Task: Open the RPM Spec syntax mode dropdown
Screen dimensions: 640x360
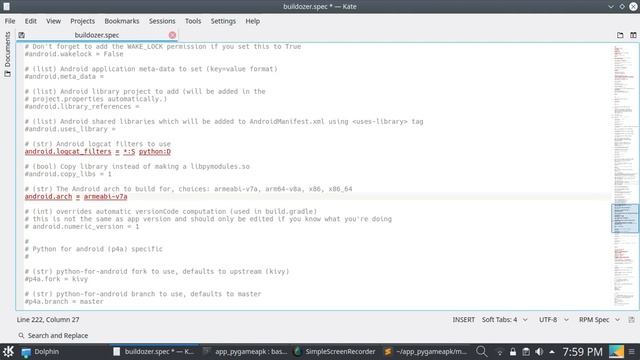Action: [599, 320]
